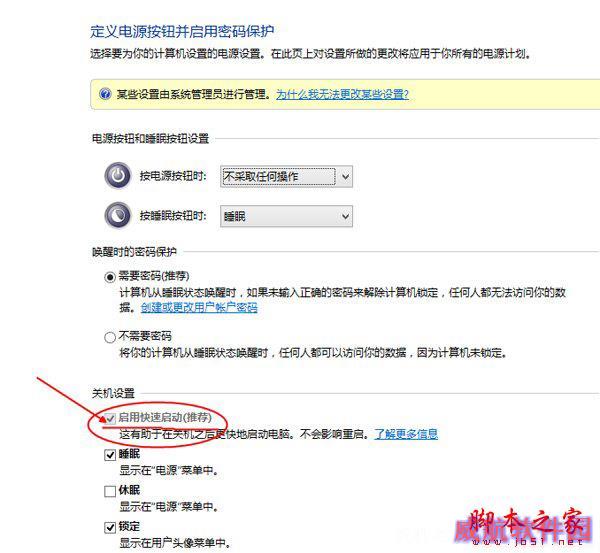Toggle the 启用快速启动(推荐) checkbox
Screen dimensions: 600x553
point(110,418)
